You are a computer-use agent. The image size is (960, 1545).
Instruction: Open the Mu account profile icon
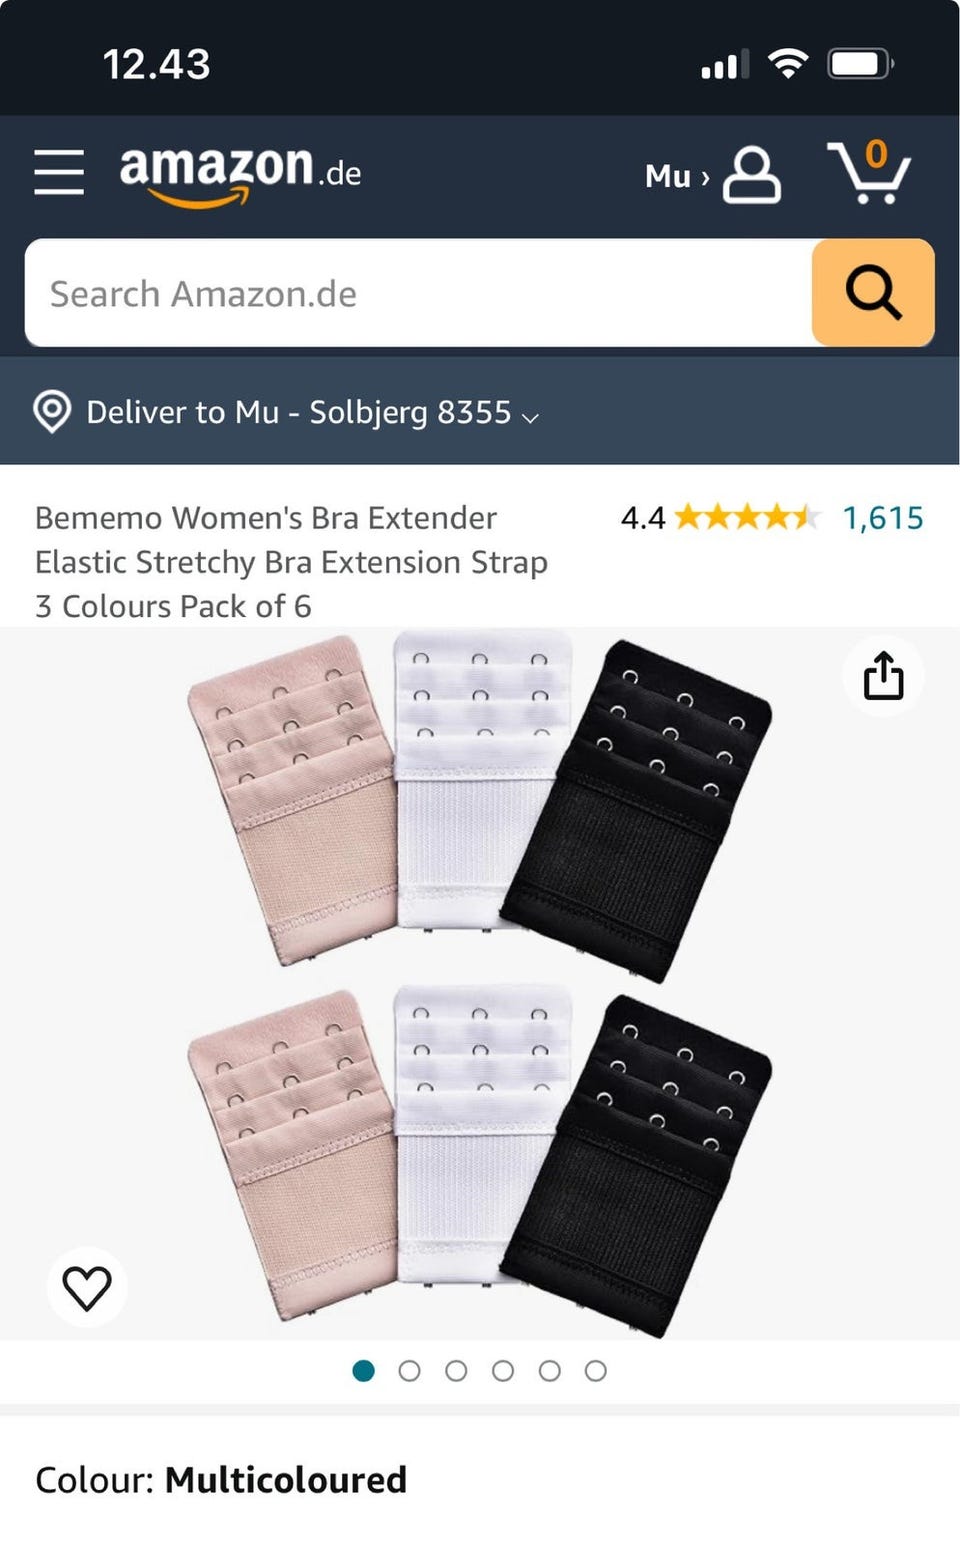tap(752, 175)
